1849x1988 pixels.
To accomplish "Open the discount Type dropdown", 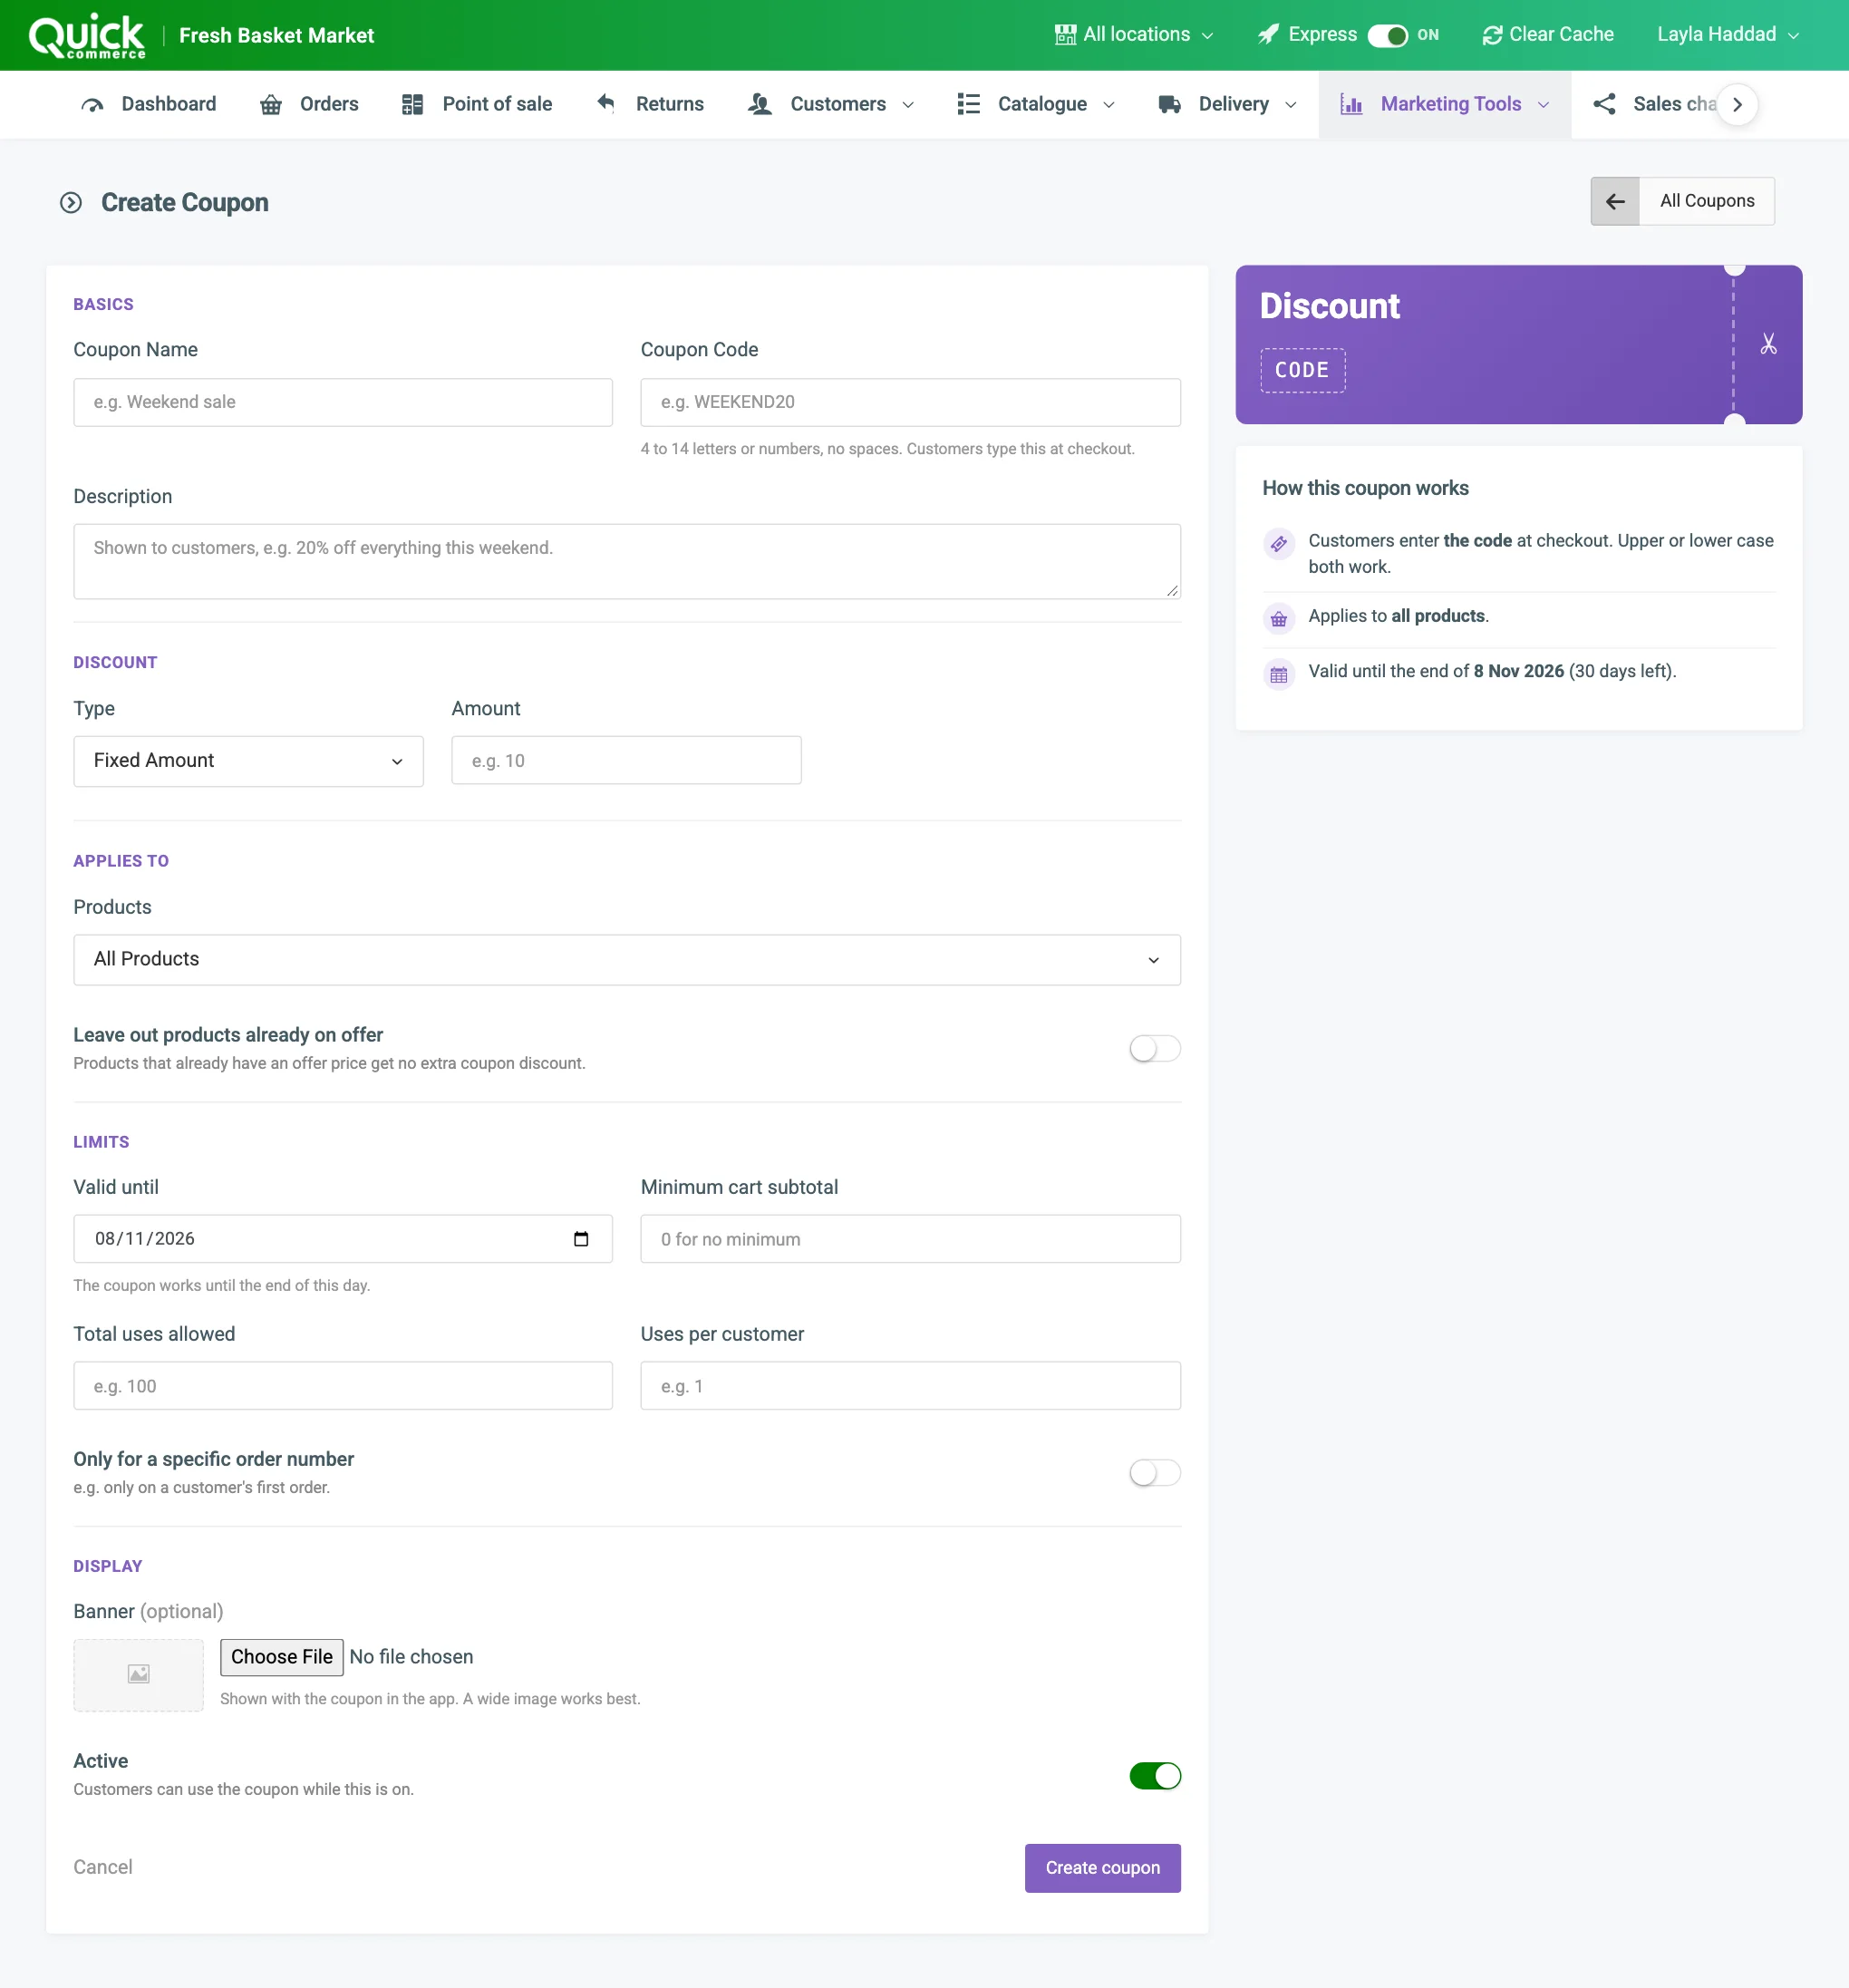I will [x=248, y=761].
